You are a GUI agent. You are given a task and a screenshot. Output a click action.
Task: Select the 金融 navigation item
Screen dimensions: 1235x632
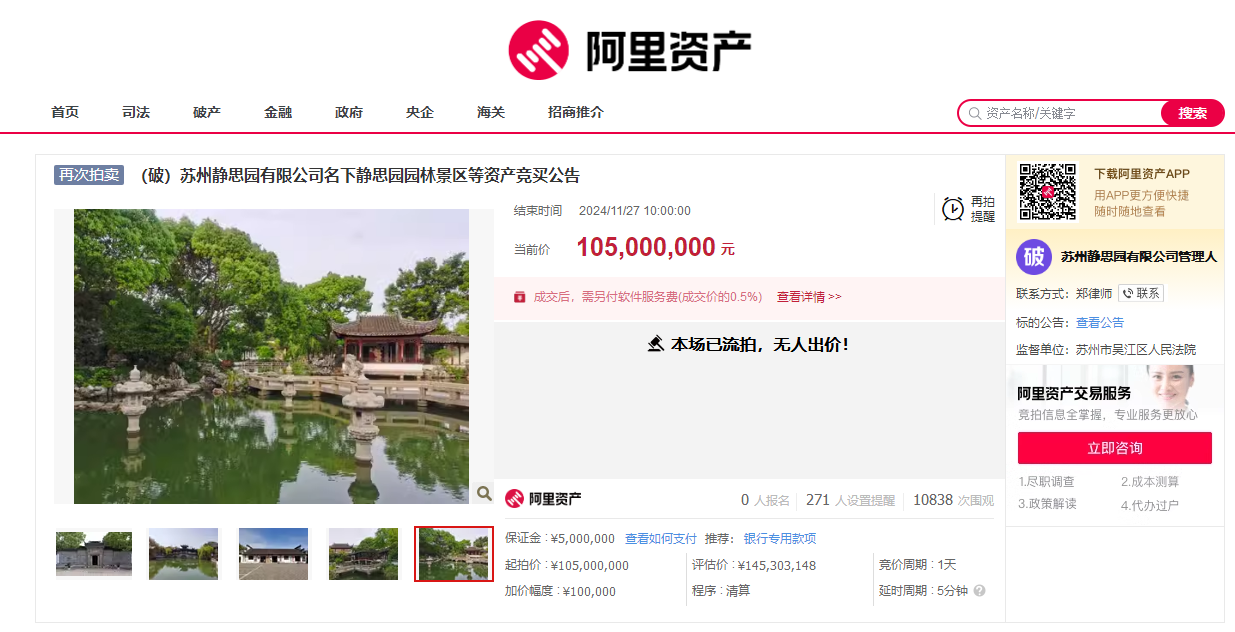click(278, 112)
